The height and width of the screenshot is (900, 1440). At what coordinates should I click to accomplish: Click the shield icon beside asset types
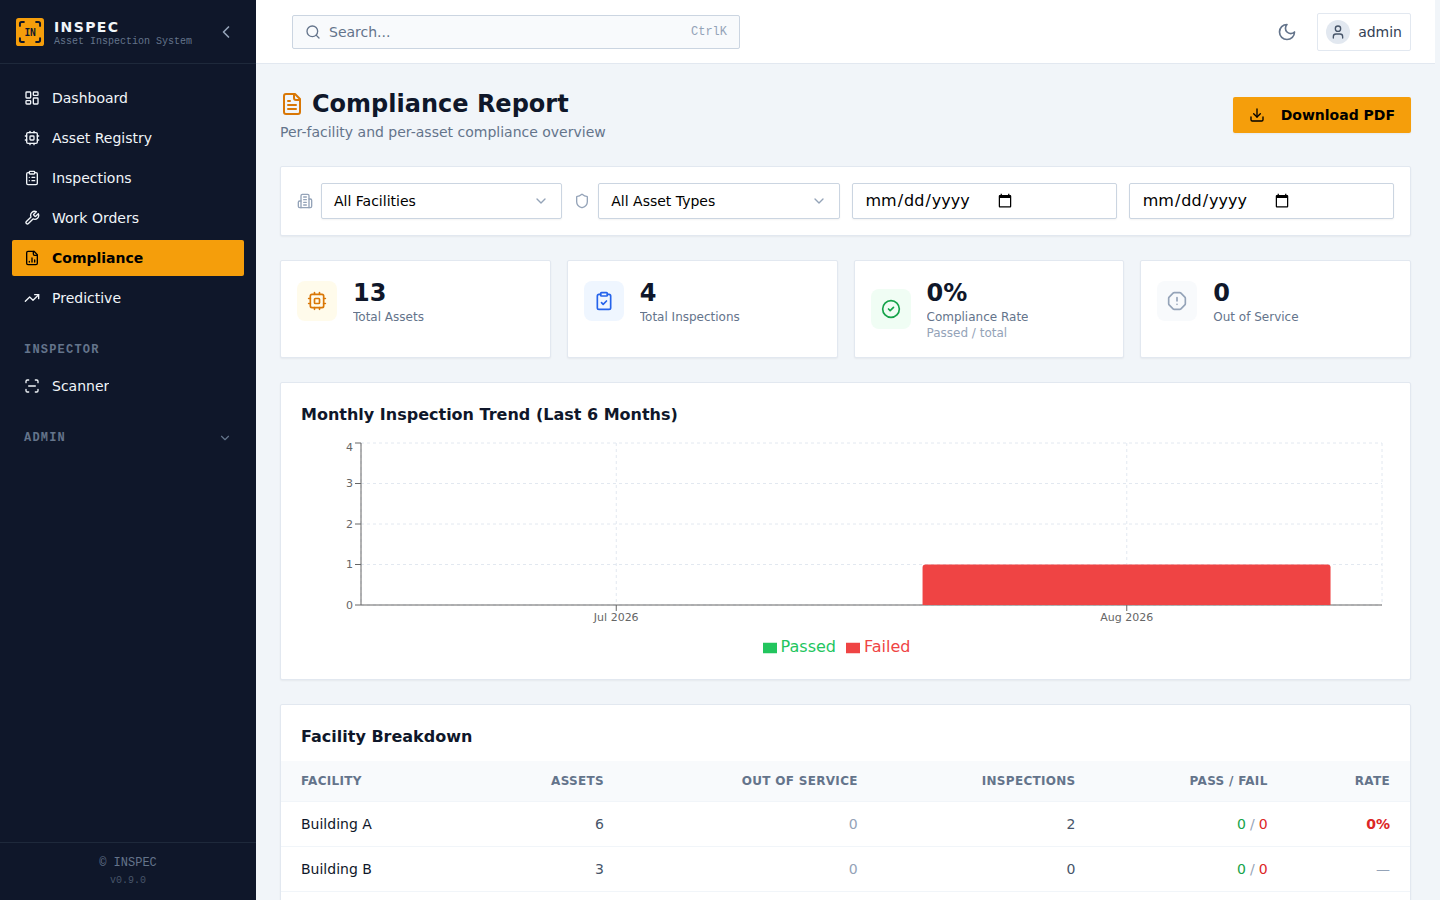582,201
